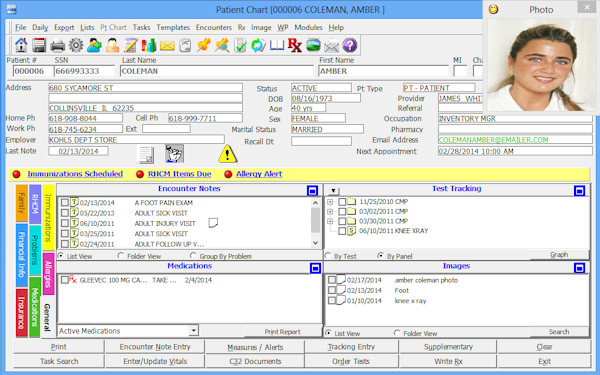Click the Save floppy disk icon
The image size is (600, 375).
coord(39,45)
